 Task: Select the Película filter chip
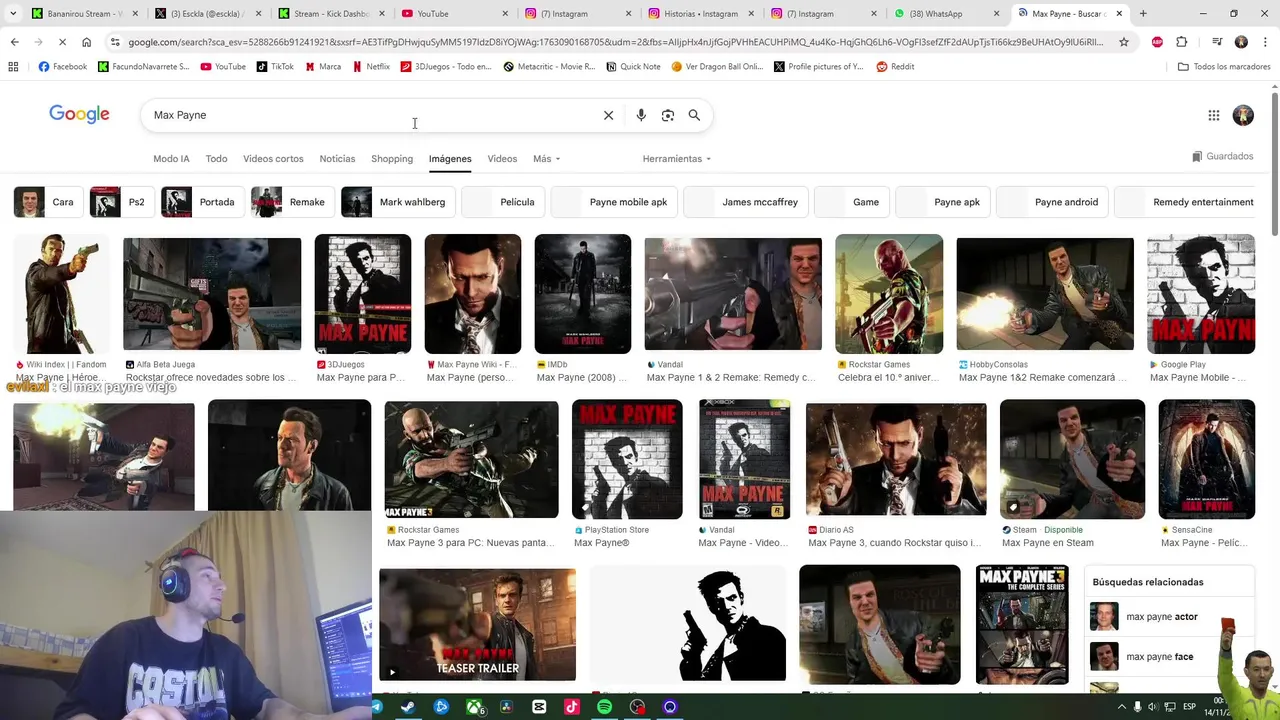pos(503,202)
